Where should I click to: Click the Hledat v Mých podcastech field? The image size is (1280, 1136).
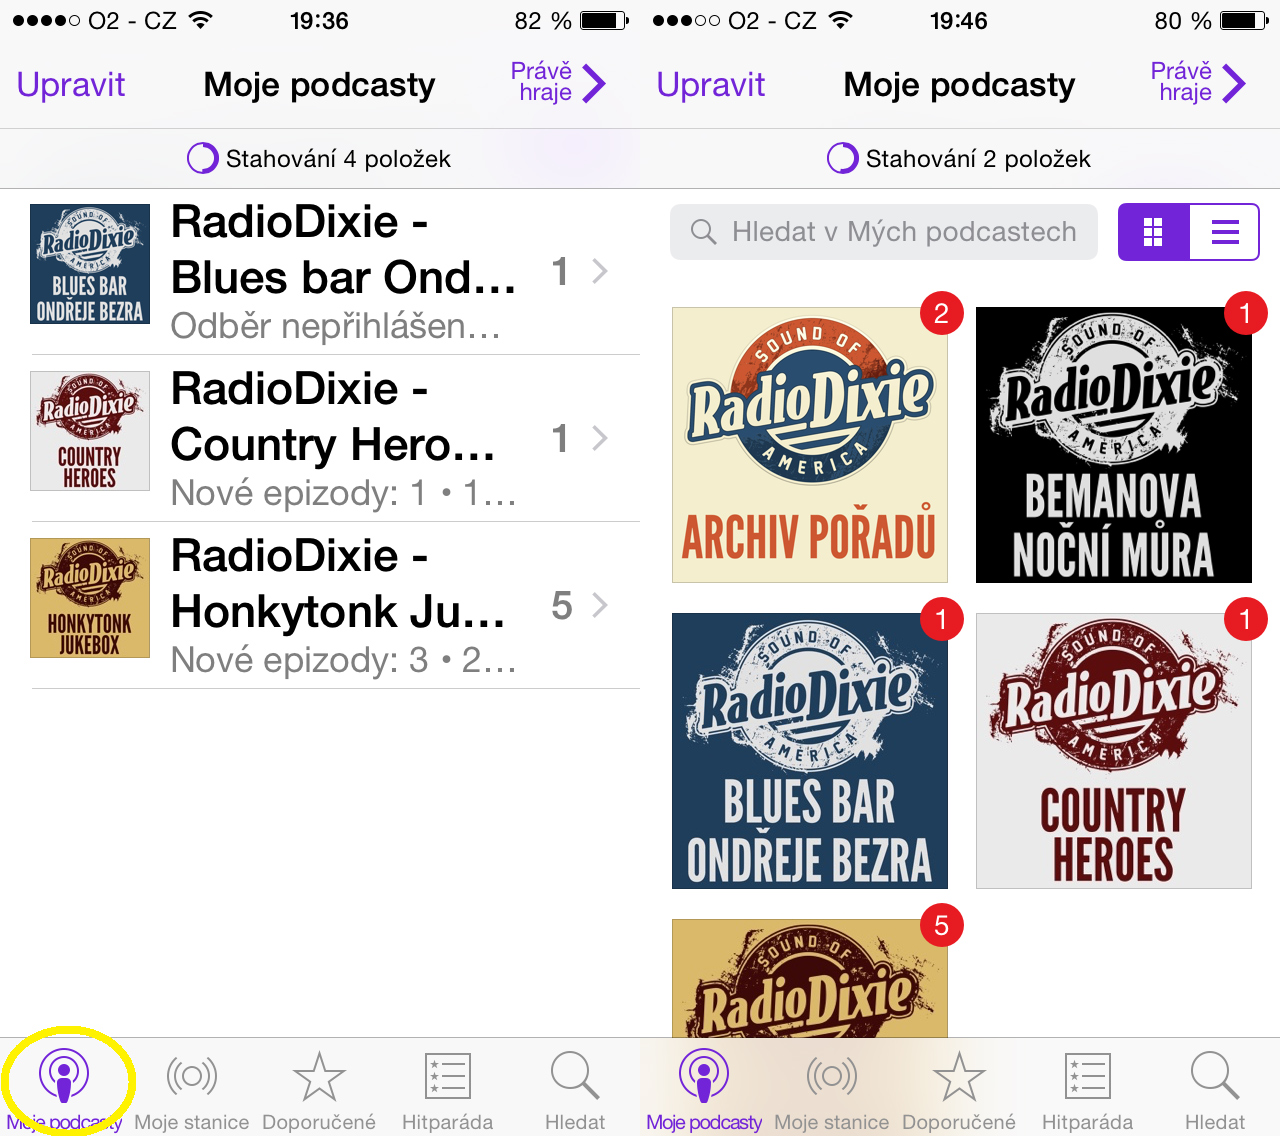pyautogui.click(x=884, y=232)
